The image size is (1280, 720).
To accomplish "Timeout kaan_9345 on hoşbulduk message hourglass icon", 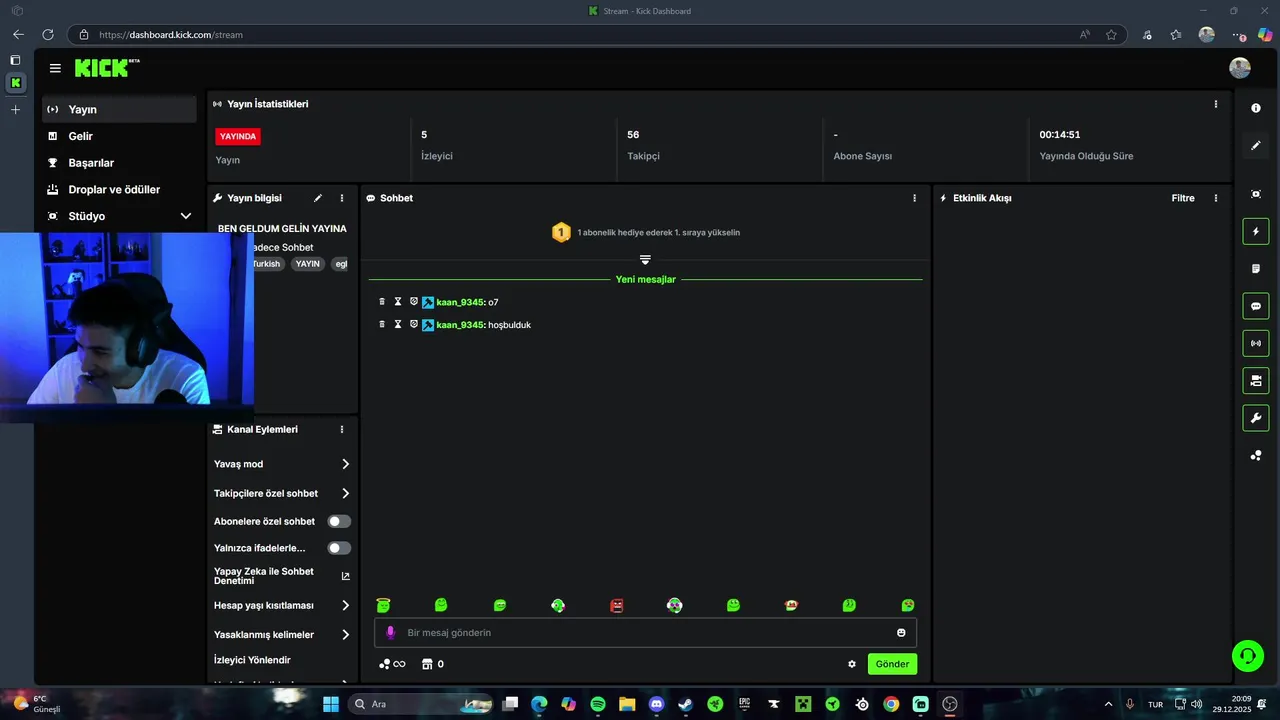I will coord(397,324).
